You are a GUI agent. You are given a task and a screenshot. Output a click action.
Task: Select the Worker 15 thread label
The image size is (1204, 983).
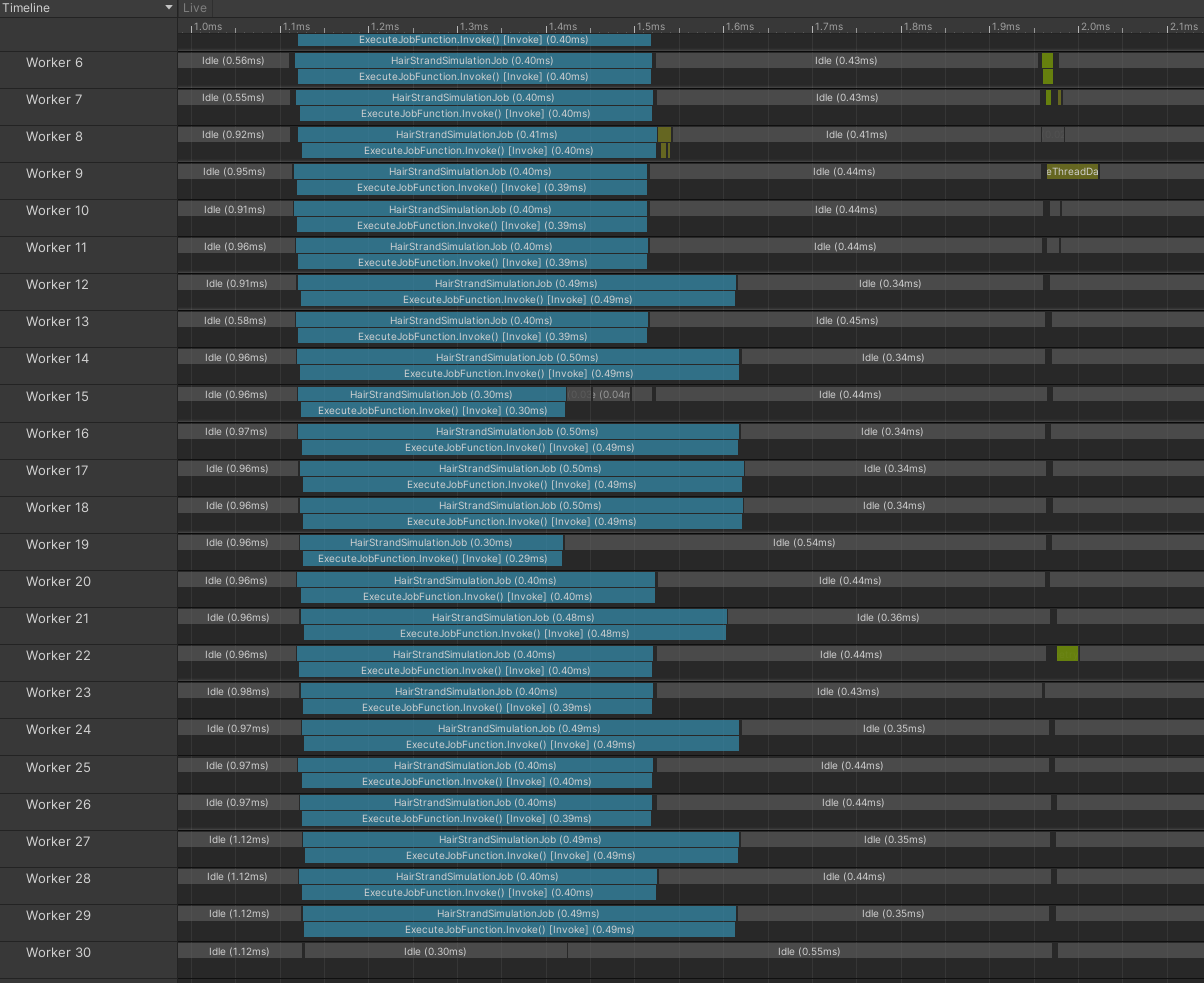click(57, 397)
